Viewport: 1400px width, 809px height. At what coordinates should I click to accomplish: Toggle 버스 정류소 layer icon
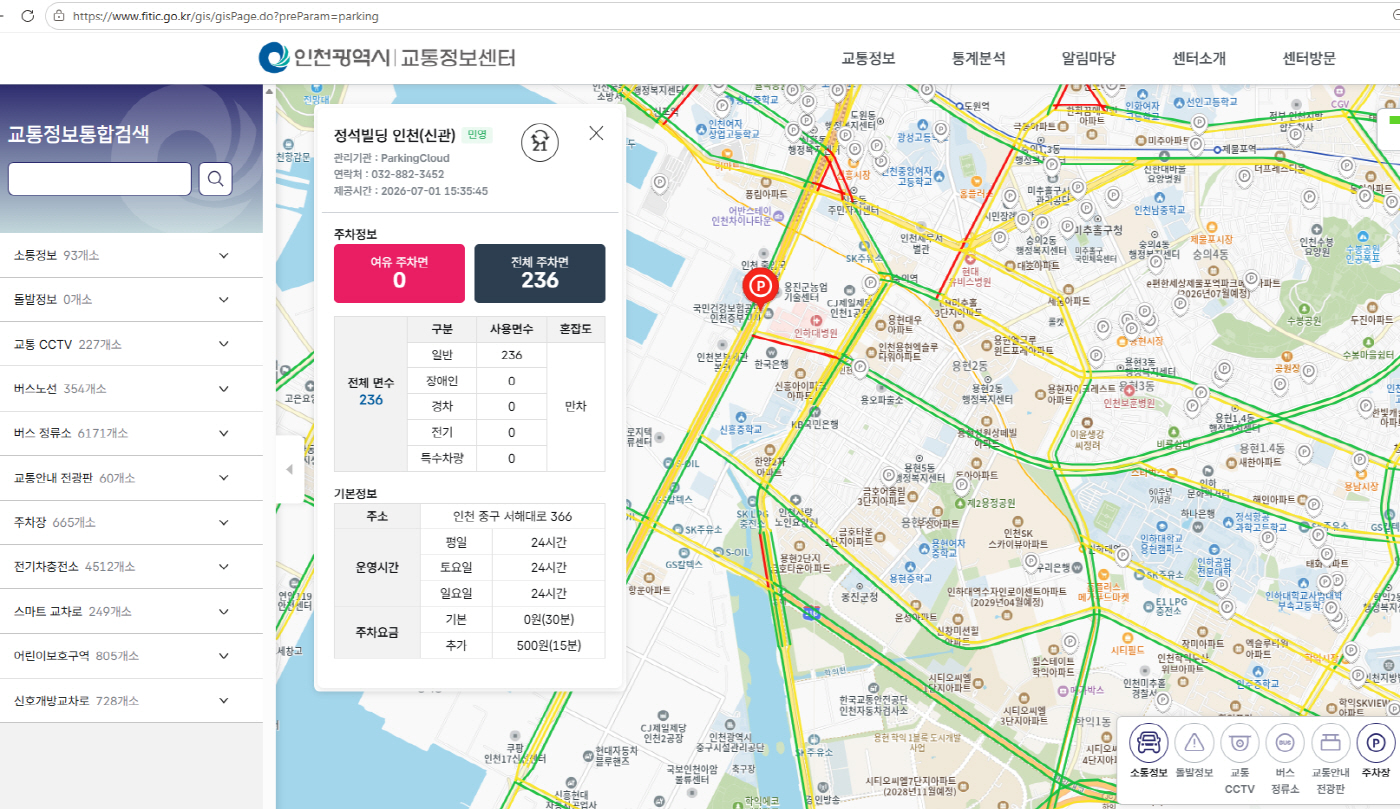[x=1285, y=743]
